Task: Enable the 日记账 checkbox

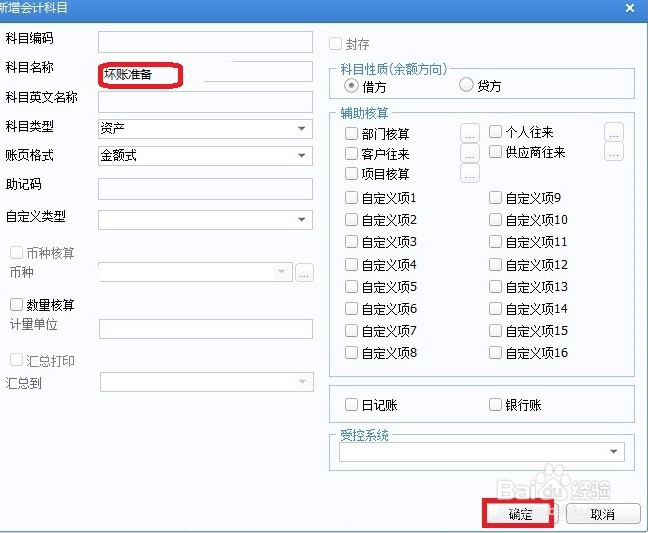Action: click(351, 404)
